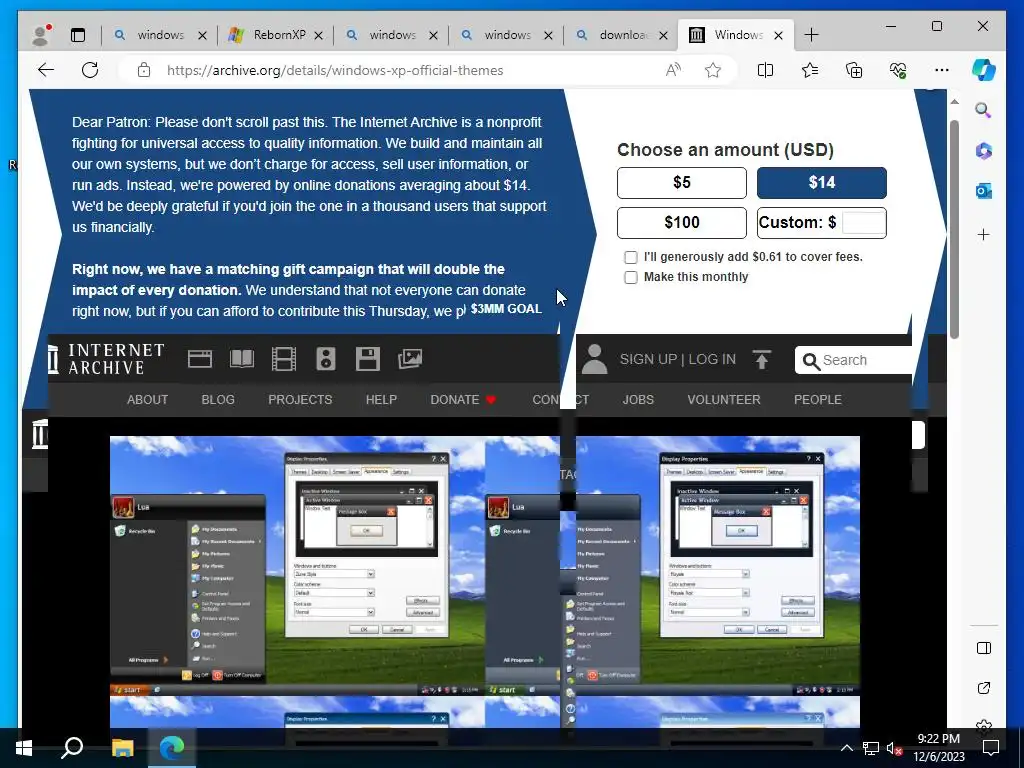This screenshot has height=768, width=1024.
Task: Open the Microsoft 365 sidebar icon
Action: tap(984, 151)
